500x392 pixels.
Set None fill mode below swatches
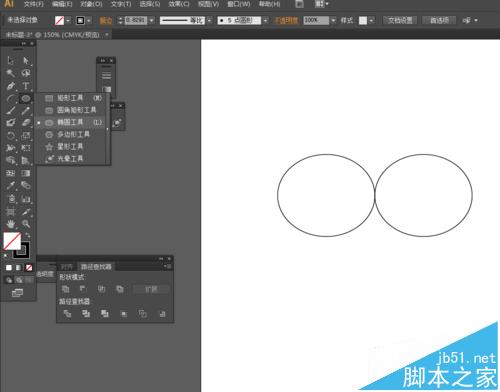[x=29, y=268]
